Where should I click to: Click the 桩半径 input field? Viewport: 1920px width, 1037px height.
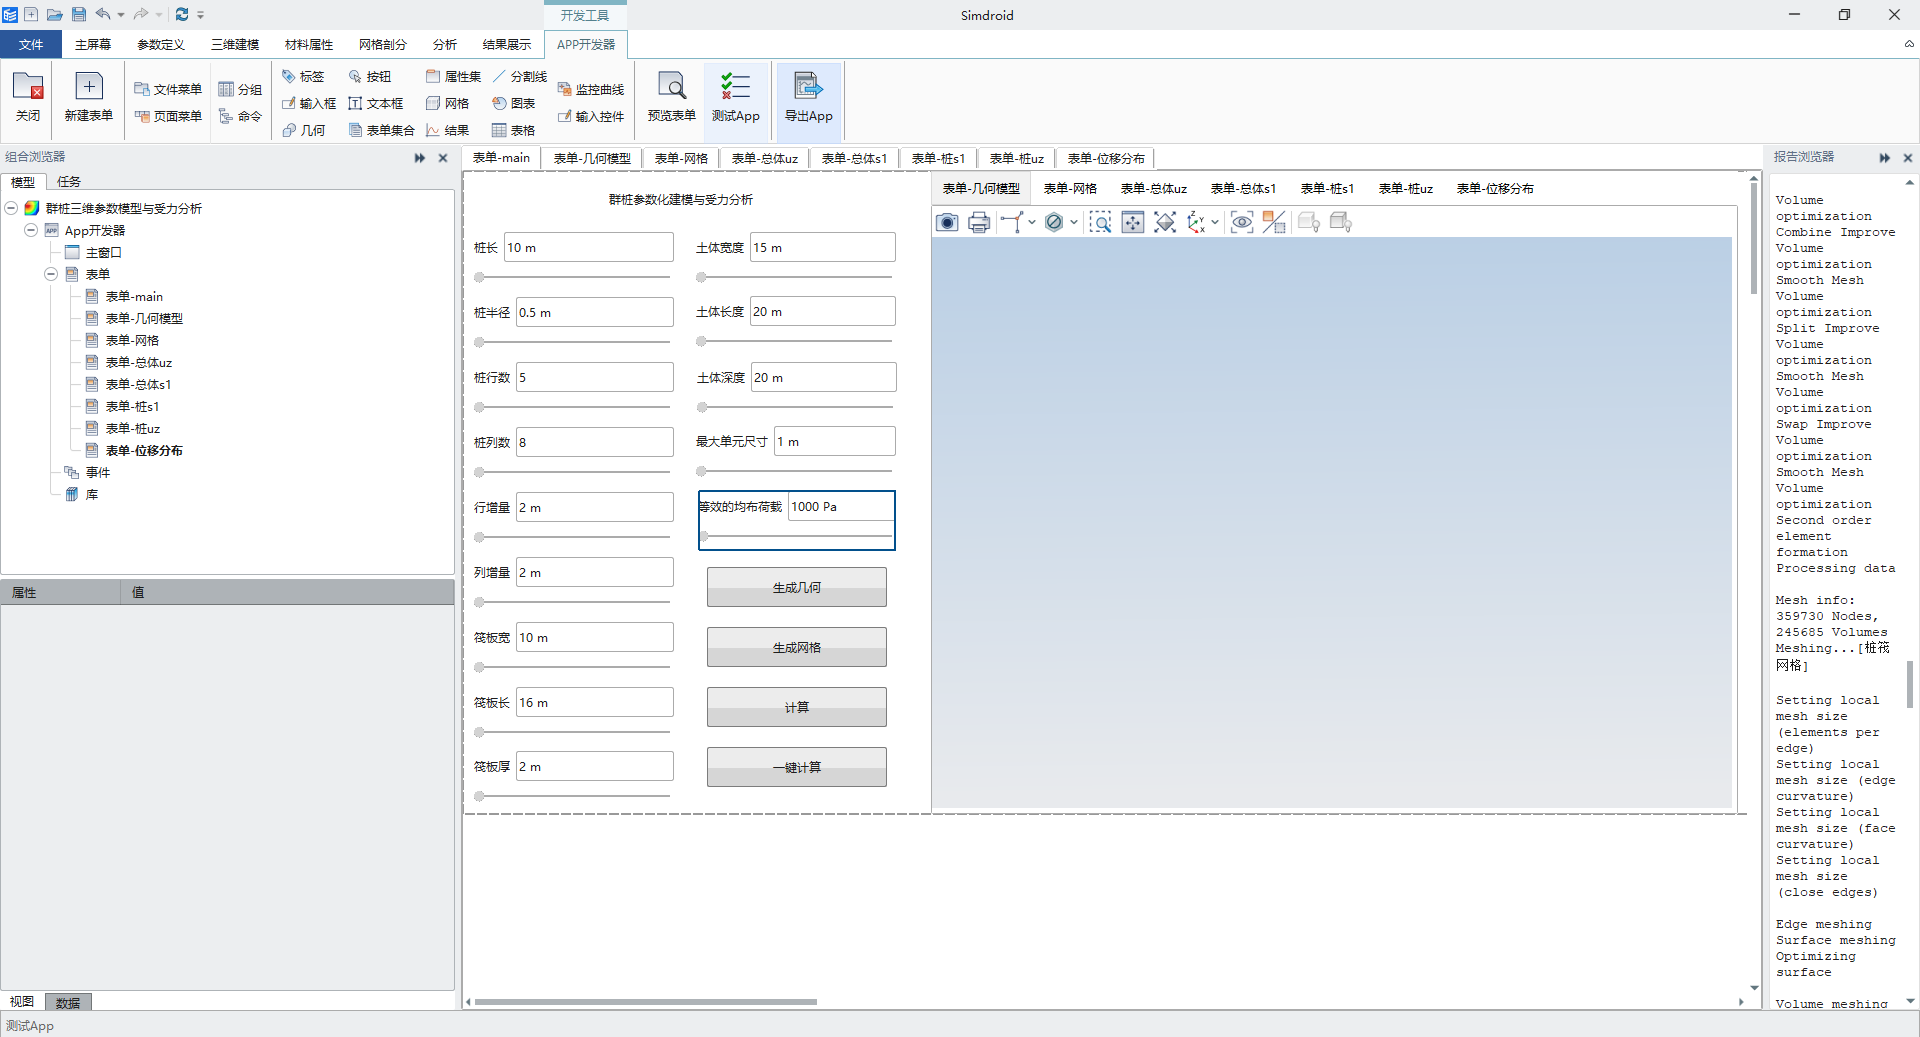coord(595,312)
